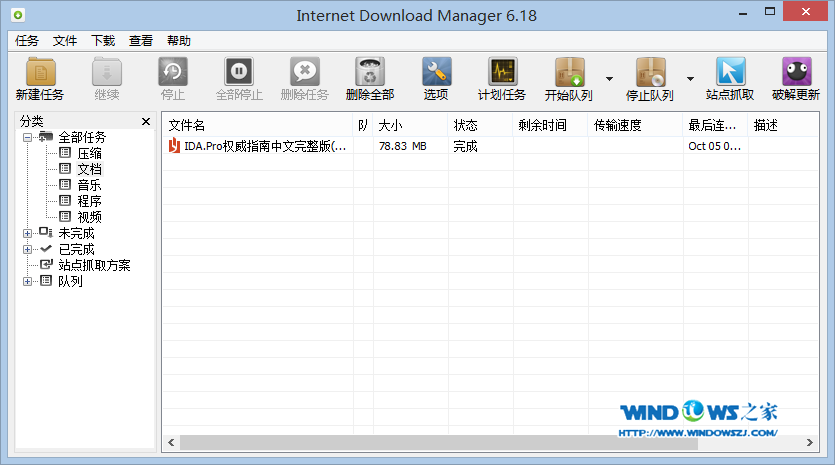Screen dimensions: 835x465
Task: Open the 开始队列 dropdown arrow
Action: pos(609,79)
